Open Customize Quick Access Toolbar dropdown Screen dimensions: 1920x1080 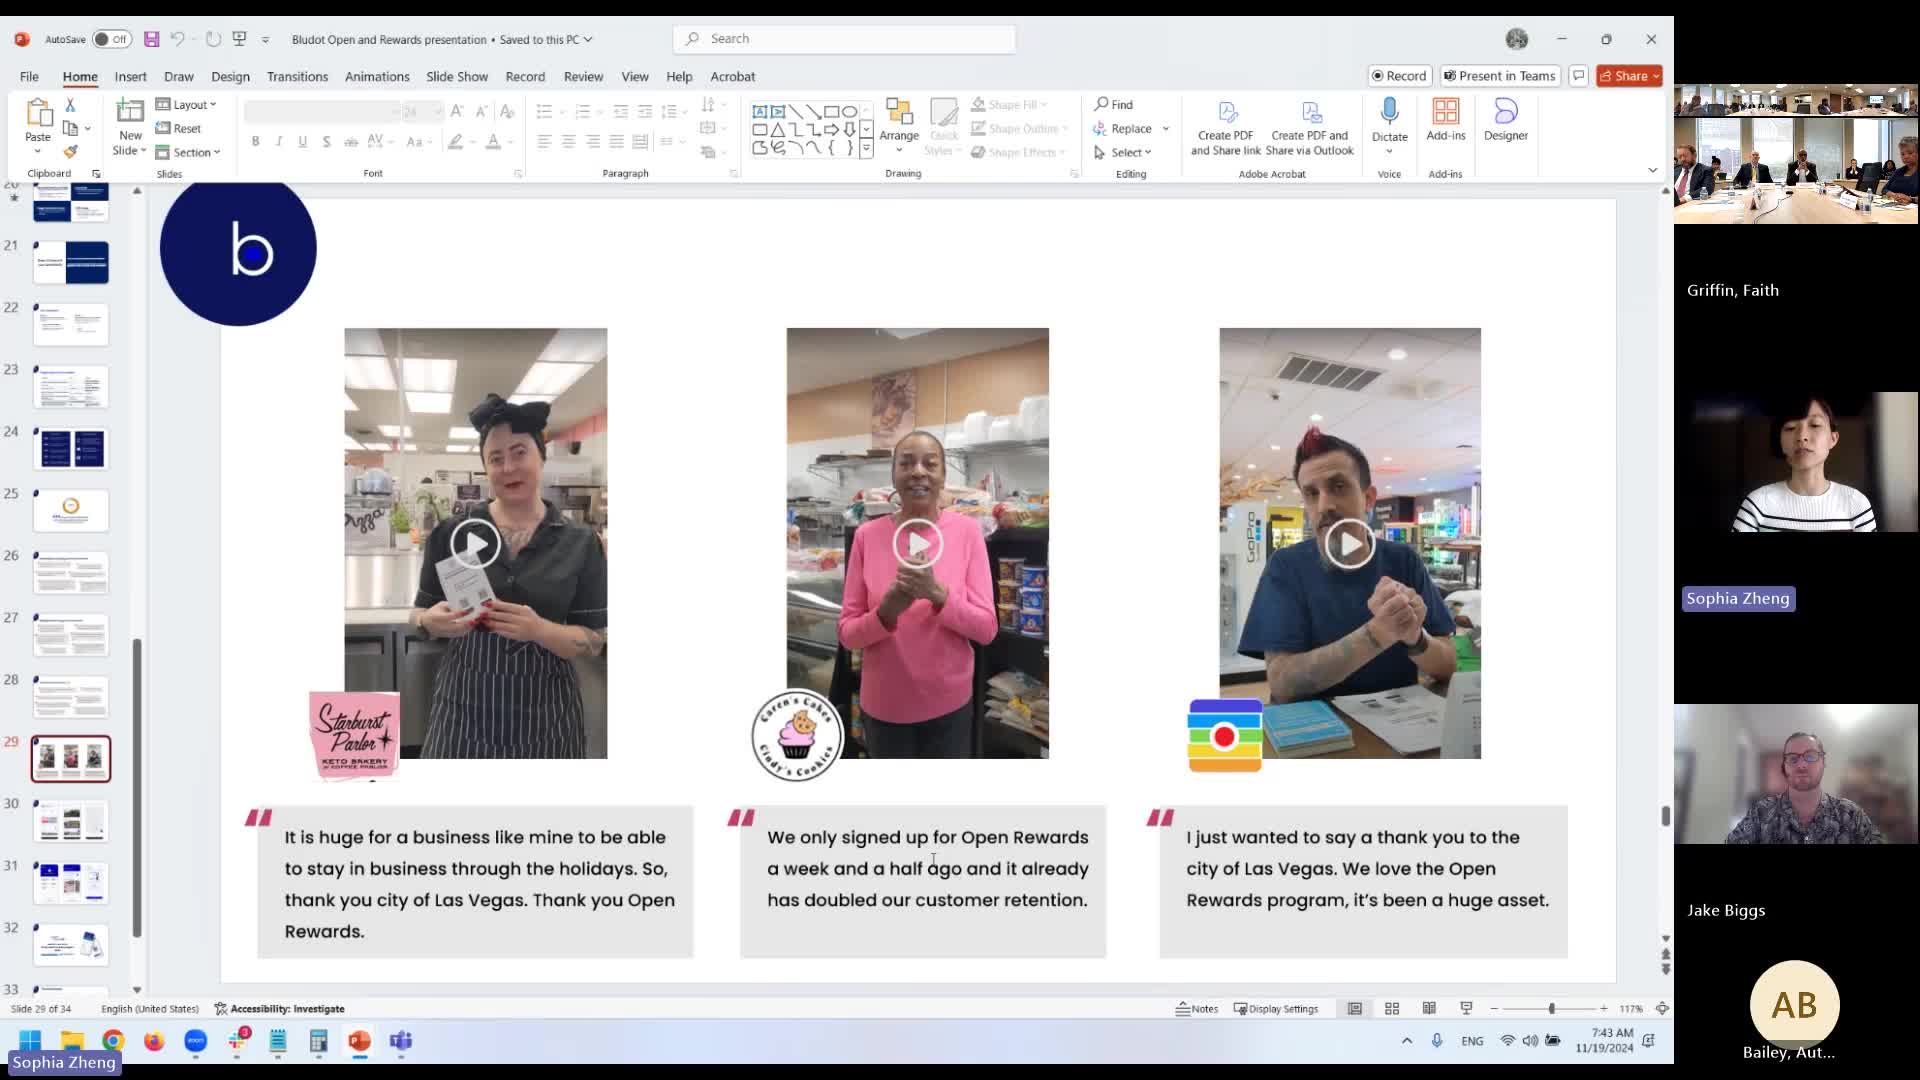pyautogui.click(x=265, y=40)
